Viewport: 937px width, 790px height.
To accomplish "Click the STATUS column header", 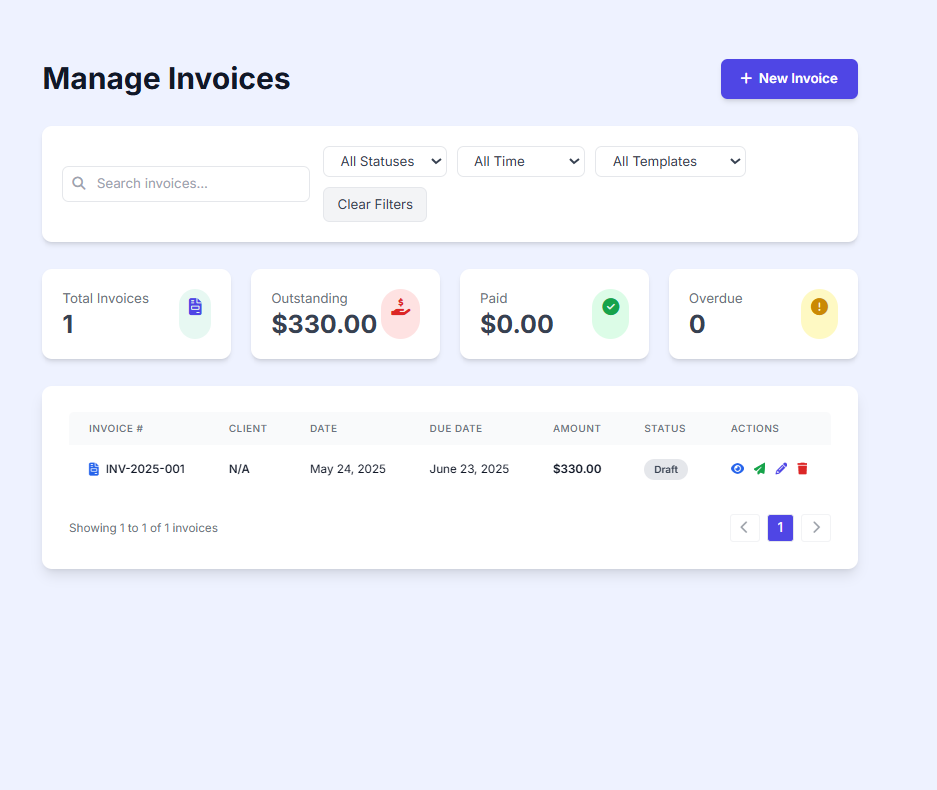I will (665, 428).
